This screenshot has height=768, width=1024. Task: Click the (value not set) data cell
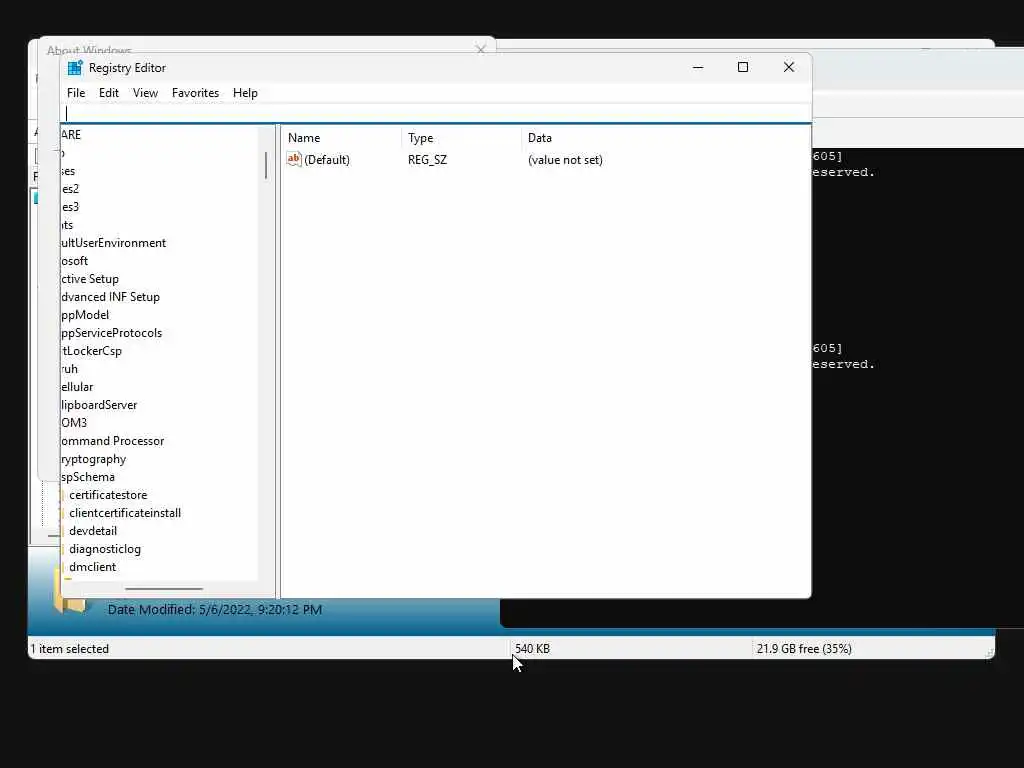[565, 160]
